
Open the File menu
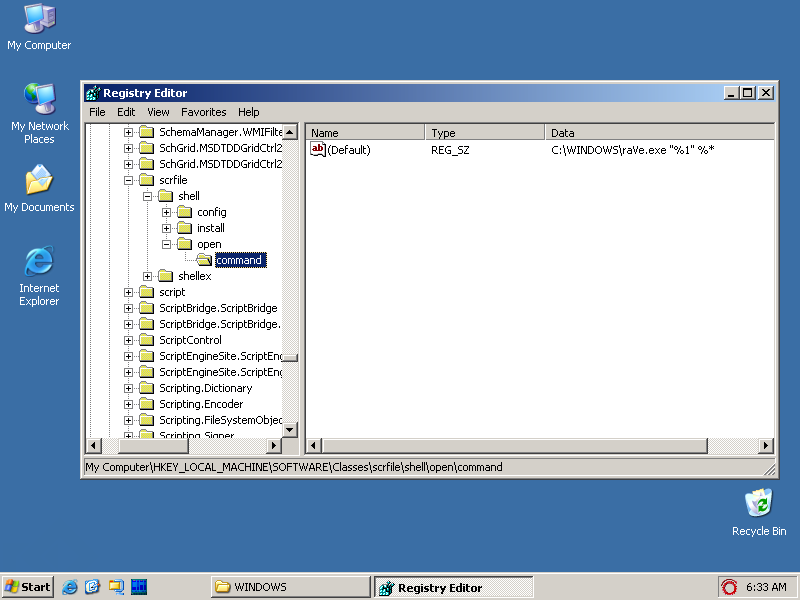coord(97,112)
